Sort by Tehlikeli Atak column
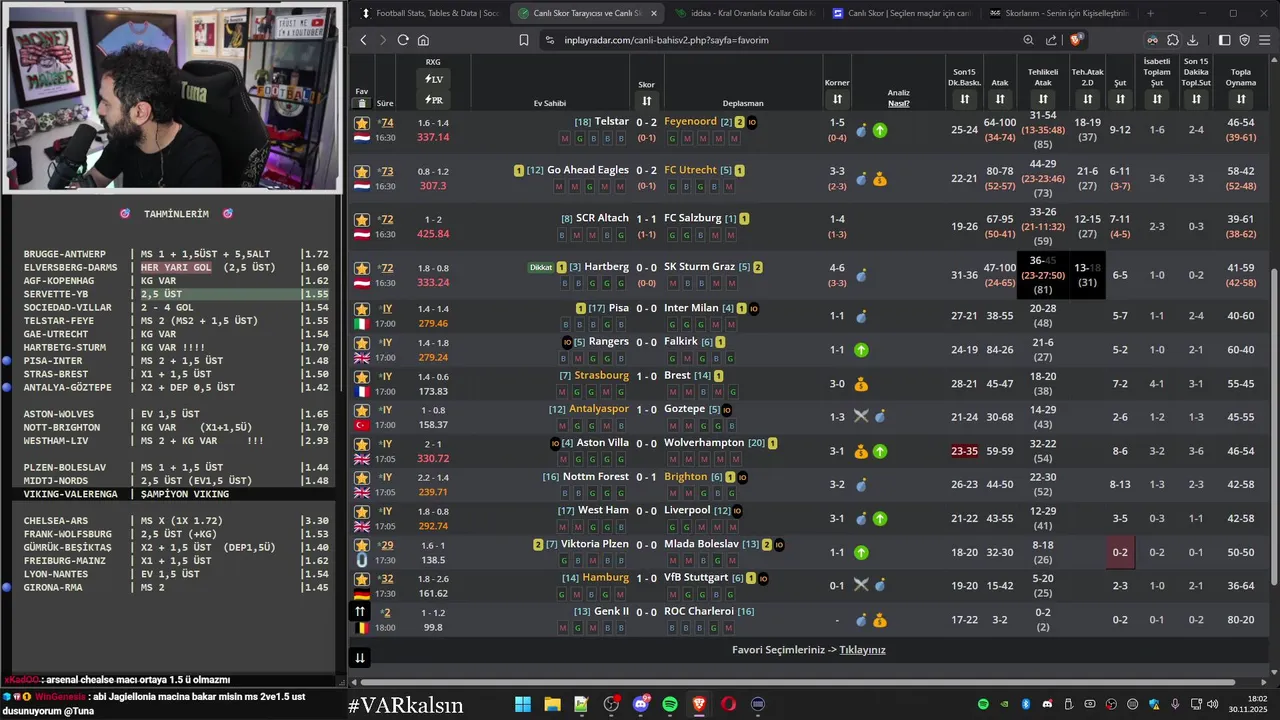Viewport: 1280px width, 720px height. click(1043, 99)
